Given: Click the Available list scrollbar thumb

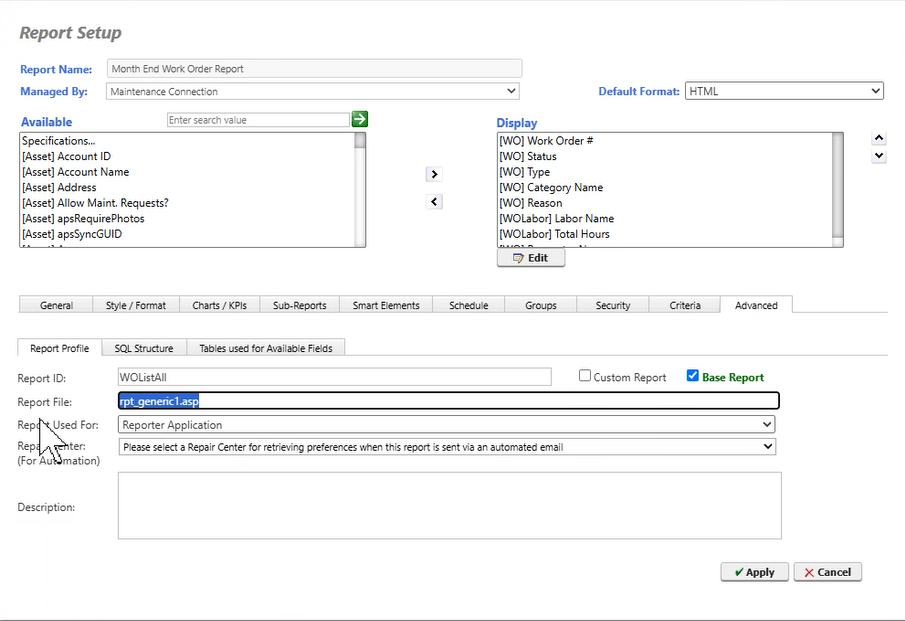Looking at the screenshot, I should coord(360,140).
